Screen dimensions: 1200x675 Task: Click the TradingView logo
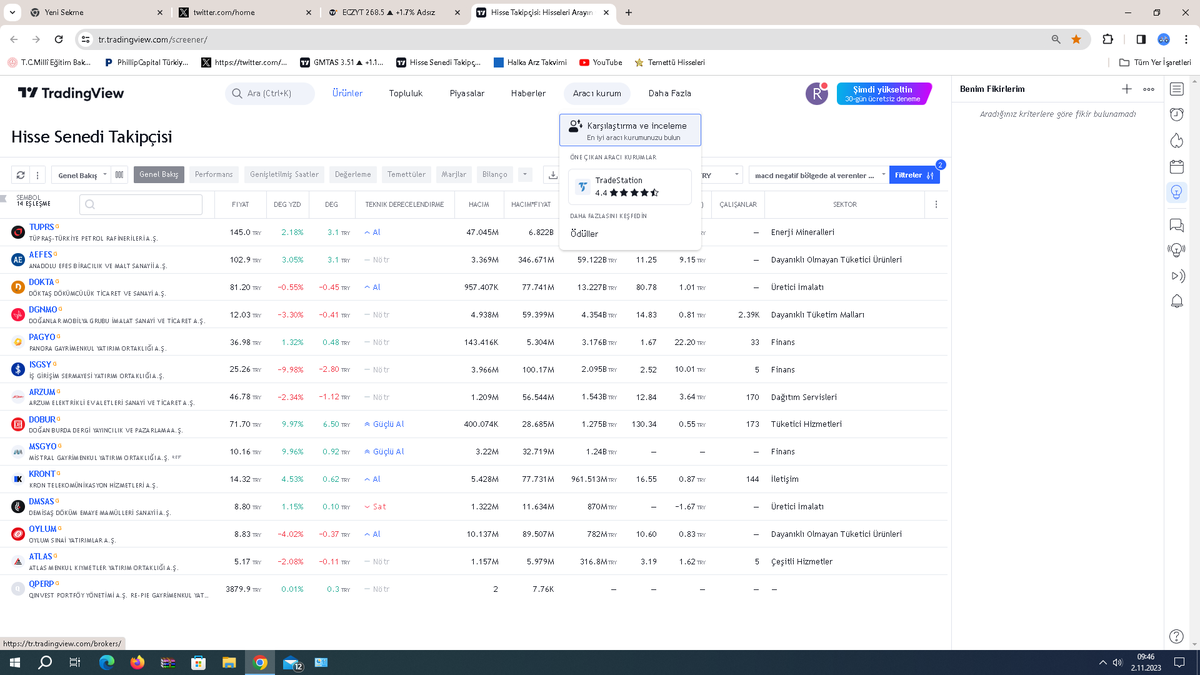point(71,93)
